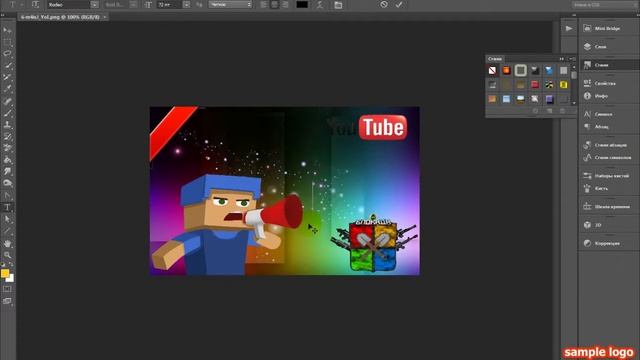Toggle the text orientation
The height and width of the screenshot is (360, 640).
(x=36, y=4)
